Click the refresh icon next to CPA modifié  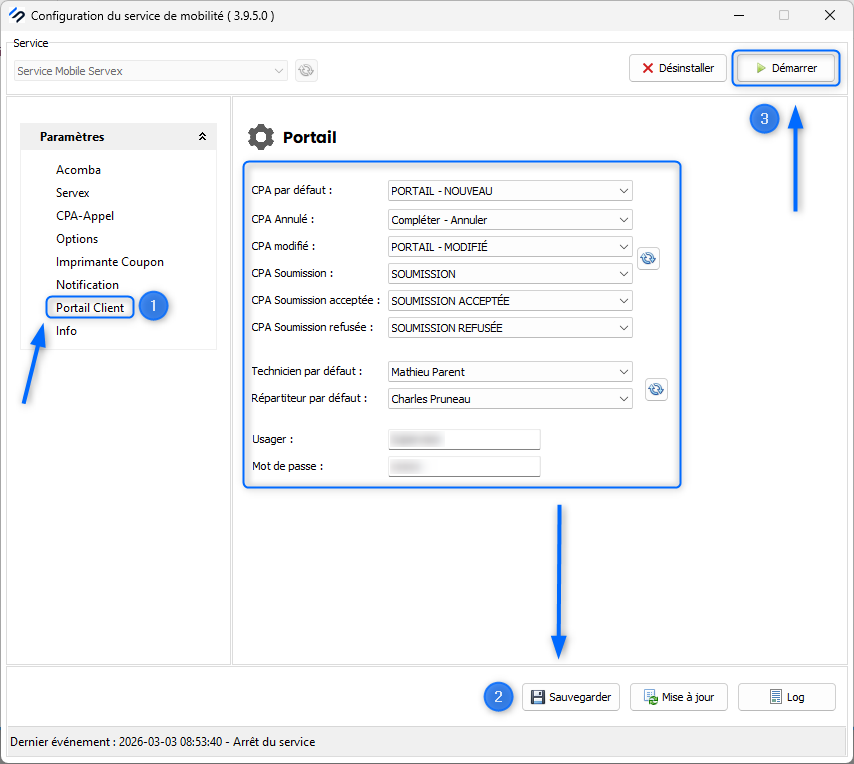click(648, 258)
